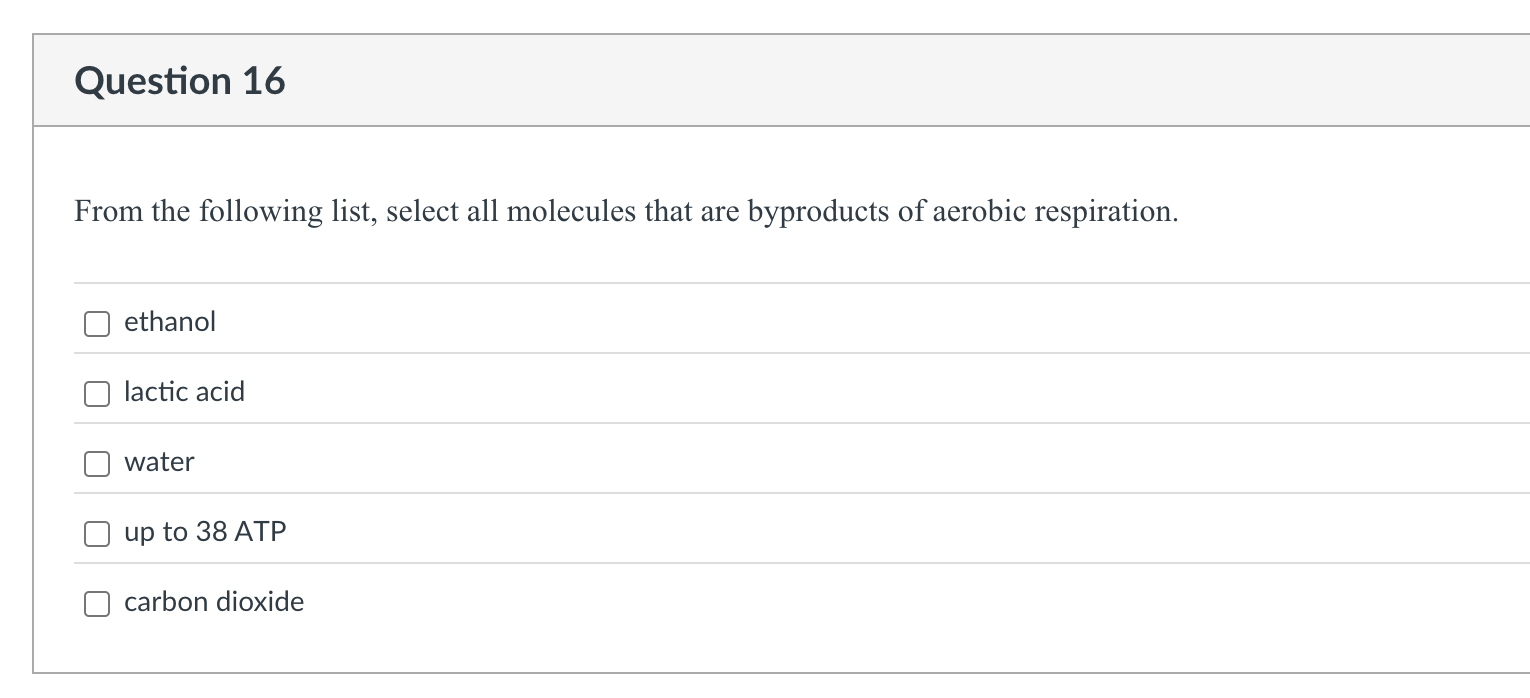Check the up to 38 ATP checkbox
Image resolution: width=1530 pixels, height=698 pixels.
point(96,534)
